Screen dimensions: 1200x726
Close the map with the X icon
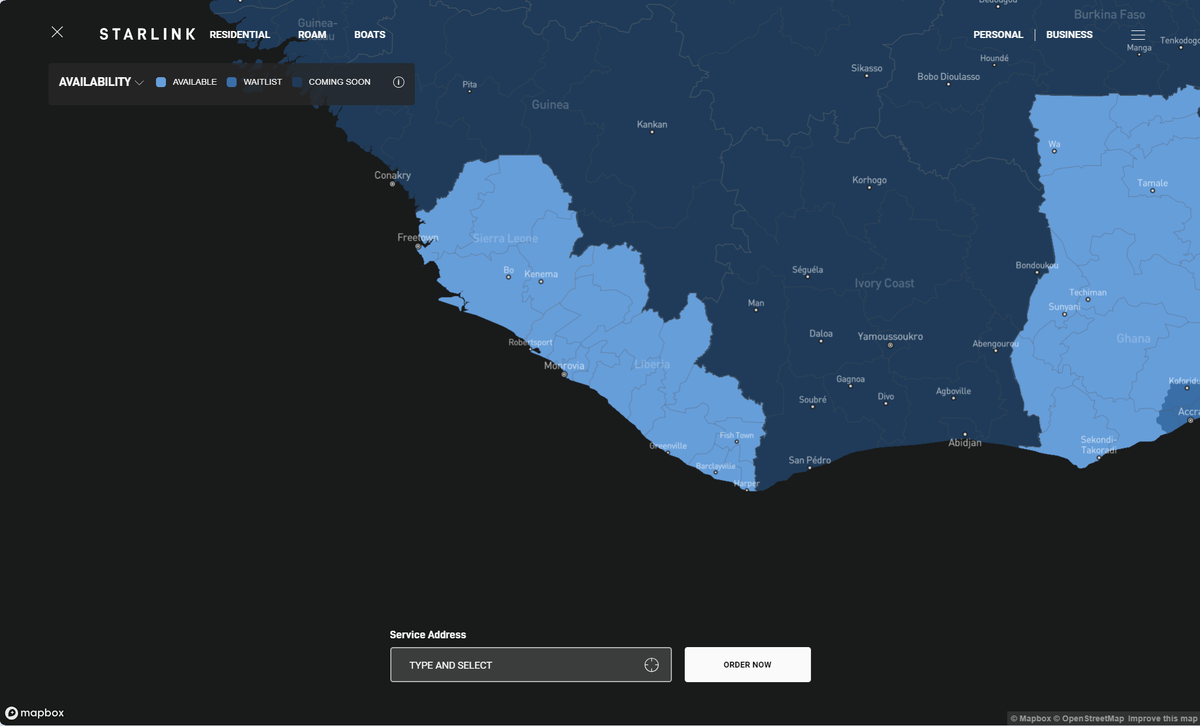point(57,32)
